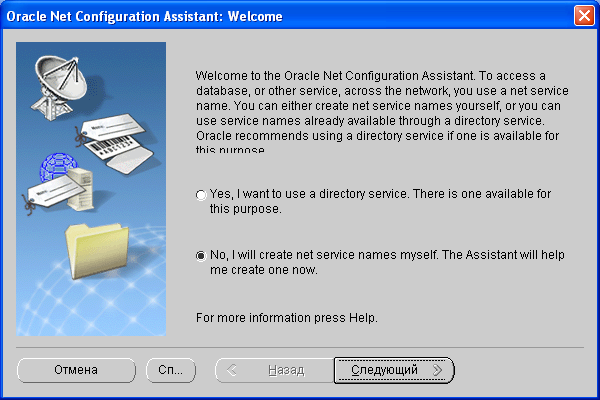
Task: Click the Отмена (Cancel) button
Action: click(76, 370)
